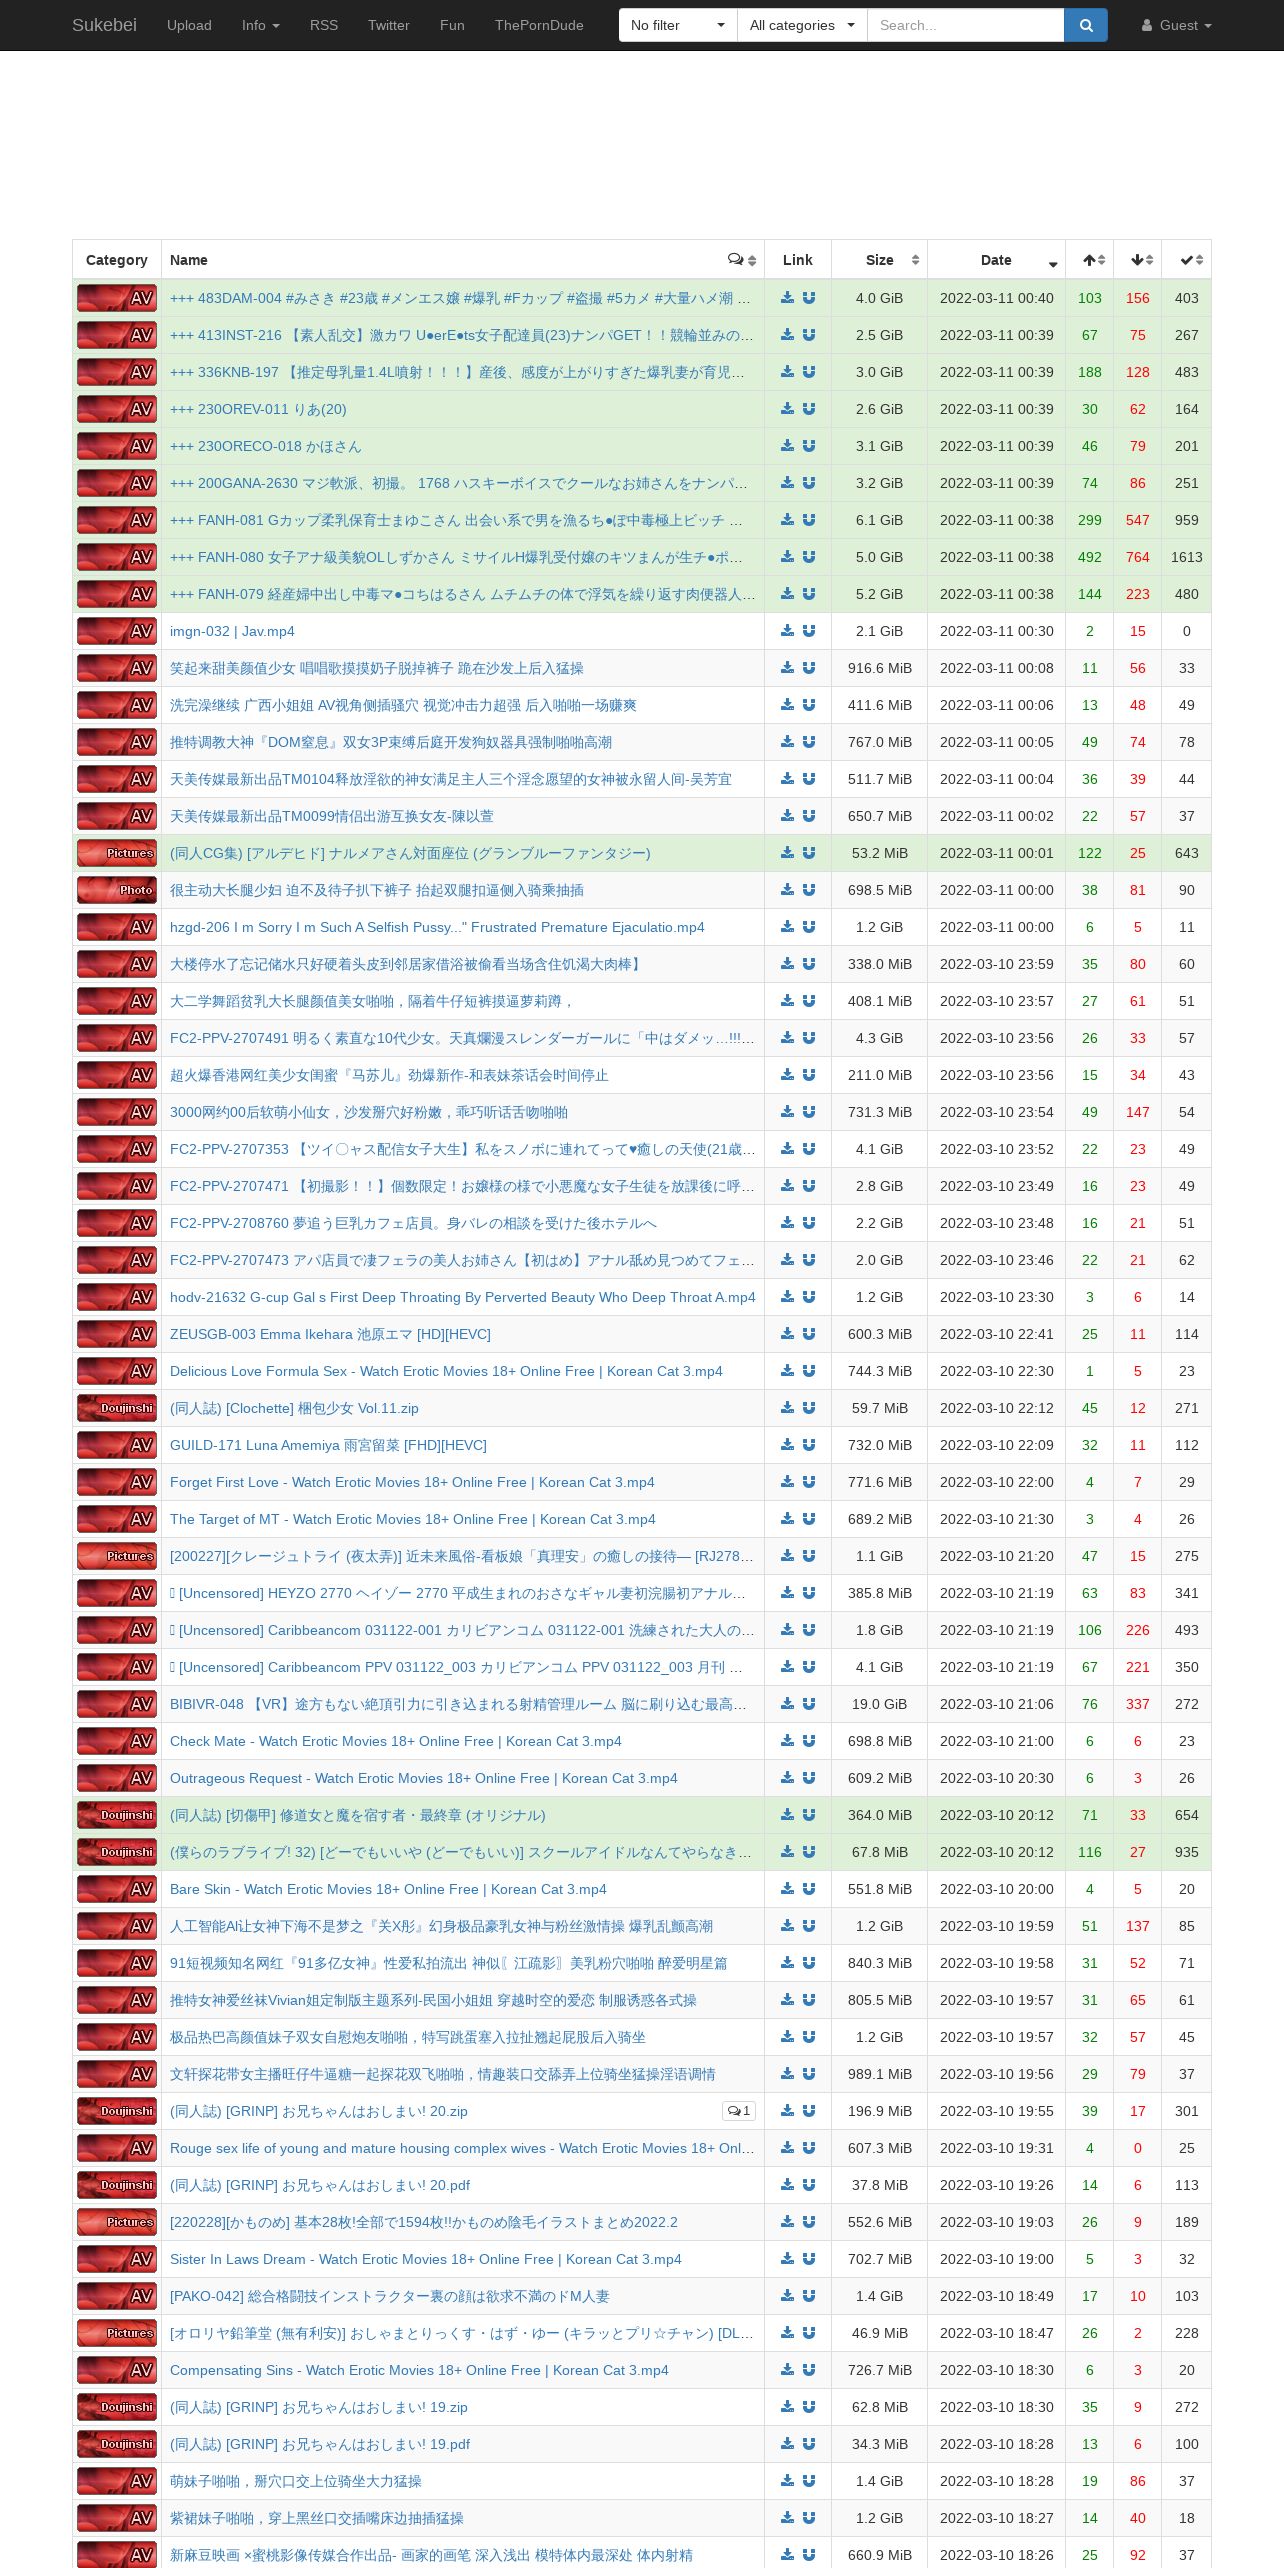Viewport: 1284px width, 2568px height.
Task: Open the Twitter link in navbar
Action: [x=389, y=25]
